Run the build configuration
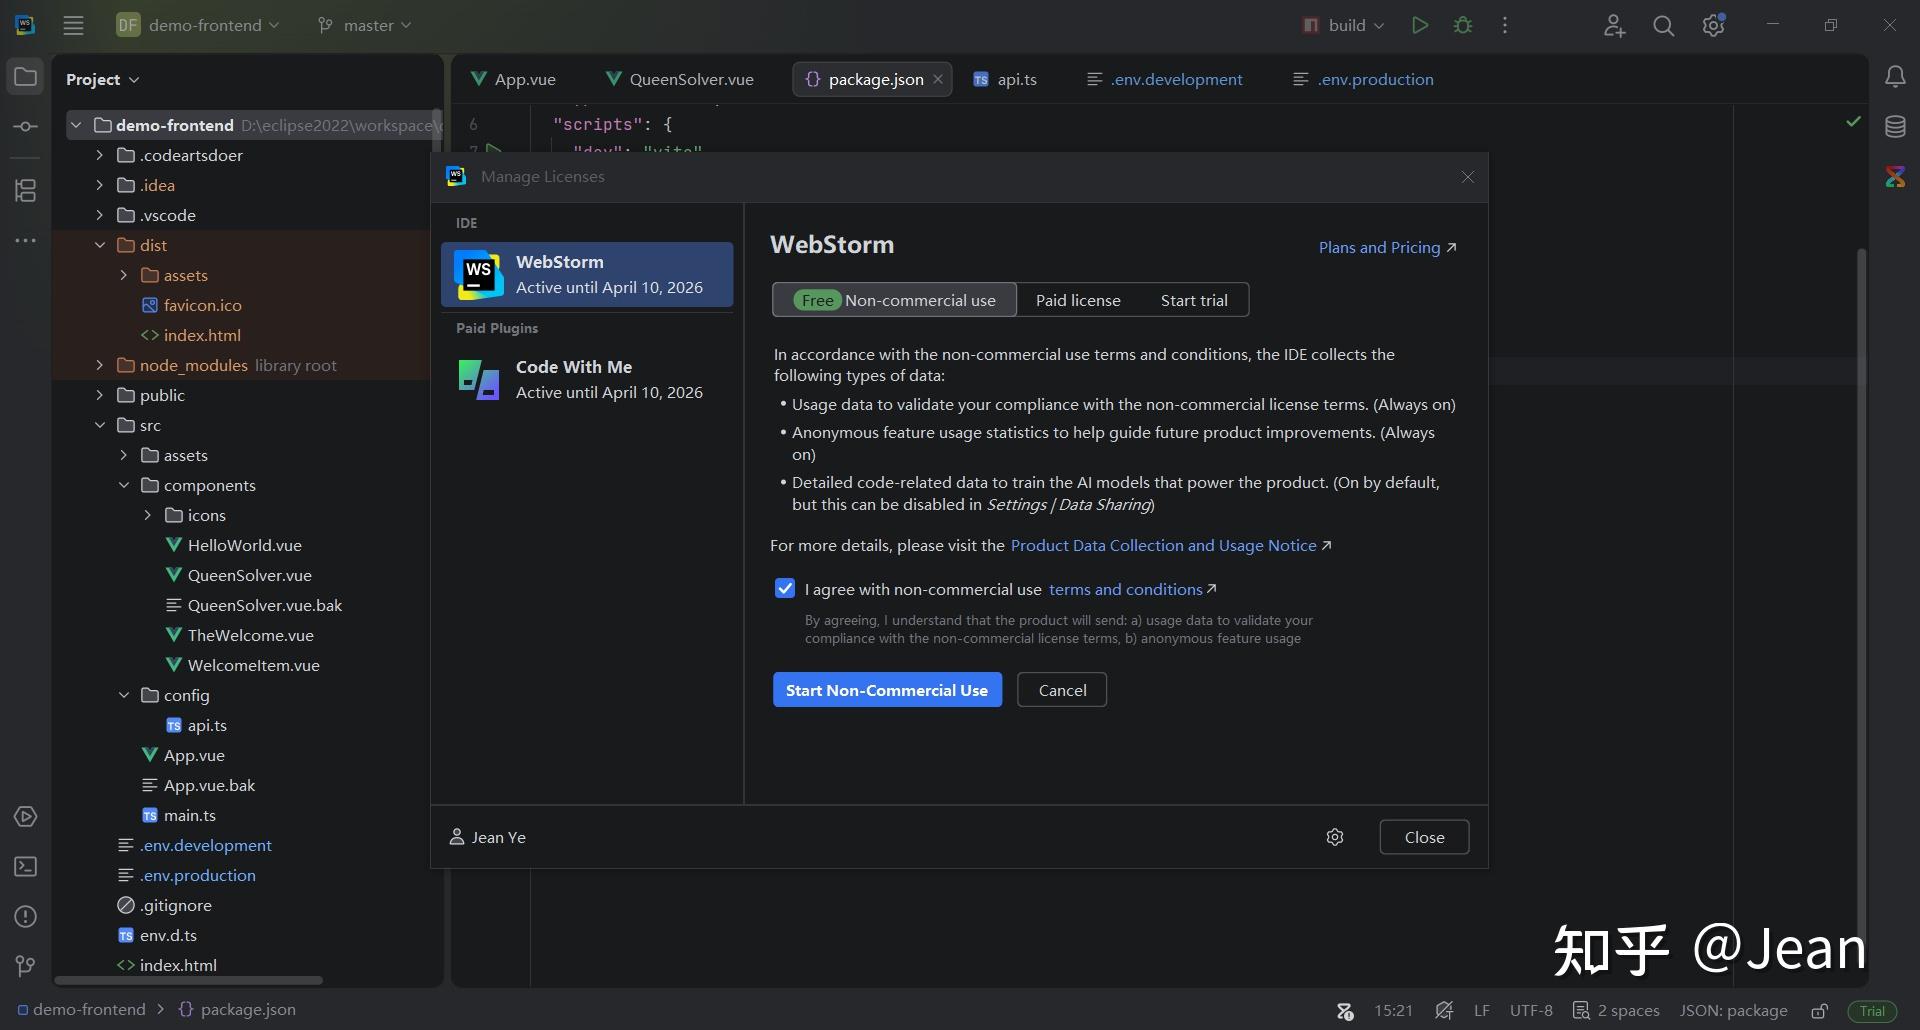Image resolution: width=1920 pixels, height=1030 pixels. 1419,25
